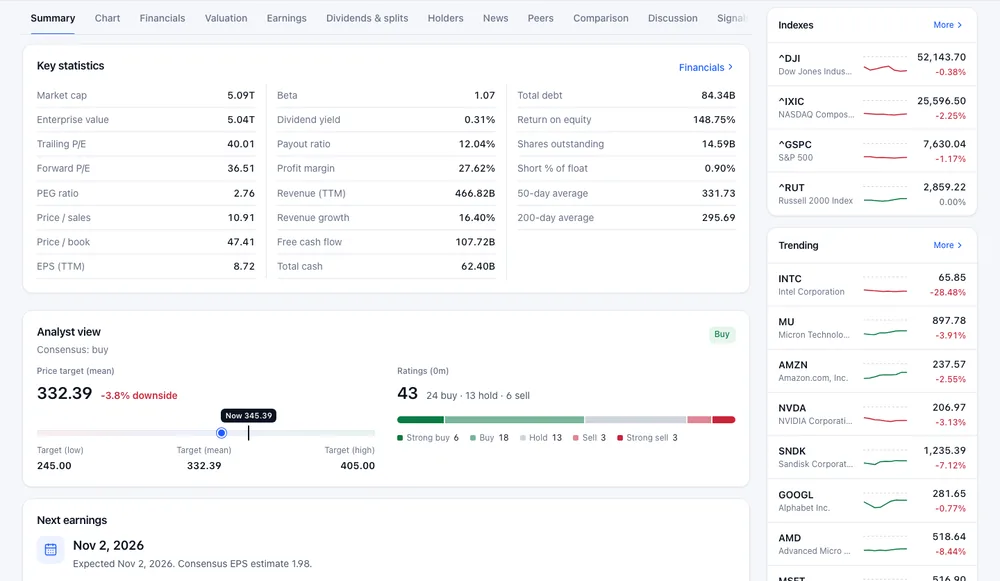The image size is (1000, 581).
Task: Open the Financials link in Key statistics
Action: (x=706, y=67)
